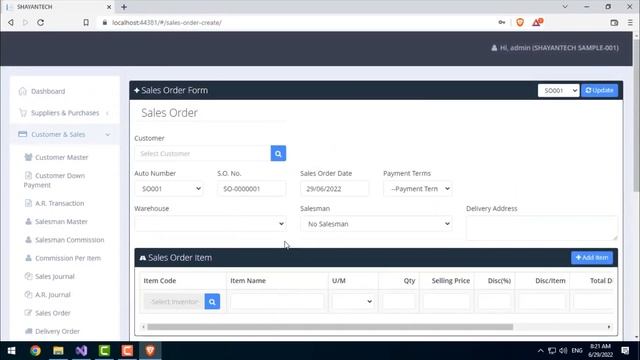The width and height of the screenshot is (640, 360).
Task: Click the Sales Journal icon
Action: [28, 276]
